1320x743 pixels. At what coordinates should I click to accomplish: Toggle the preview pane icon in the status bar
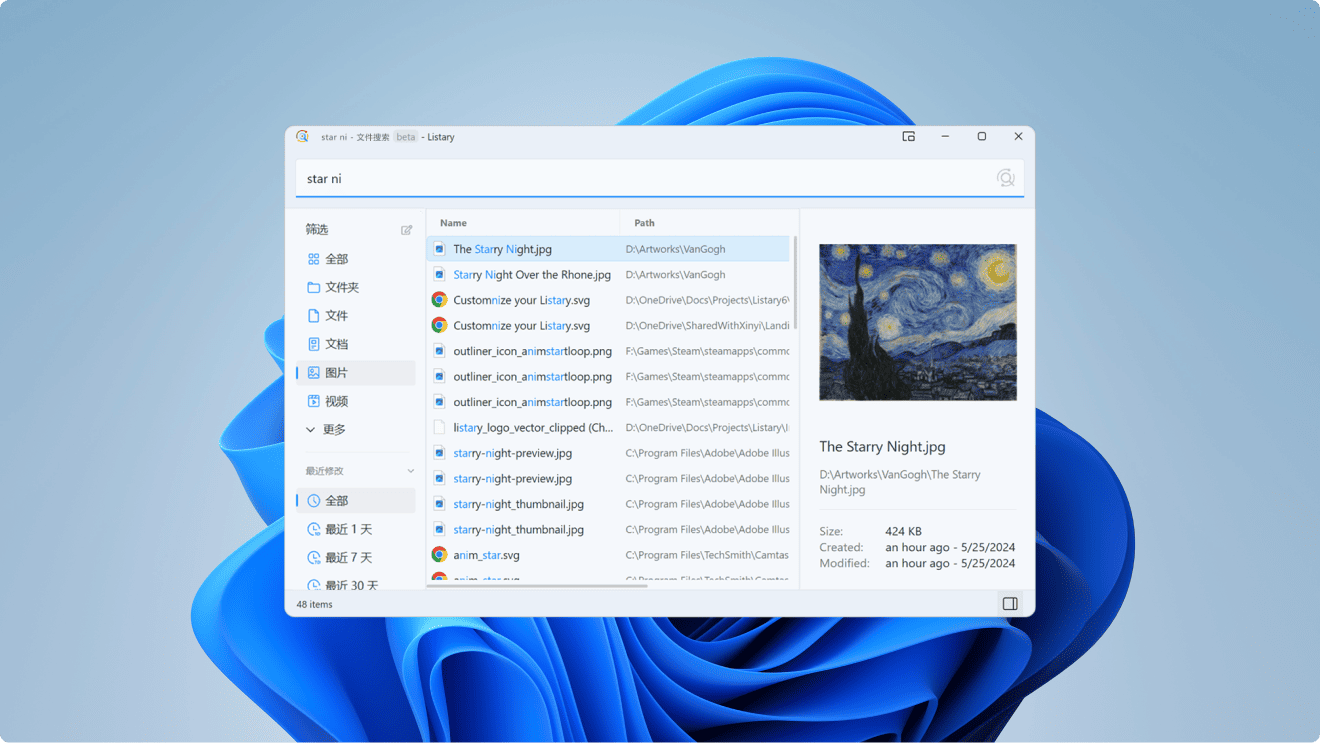pyautogui.click(x=1010, y=604)
